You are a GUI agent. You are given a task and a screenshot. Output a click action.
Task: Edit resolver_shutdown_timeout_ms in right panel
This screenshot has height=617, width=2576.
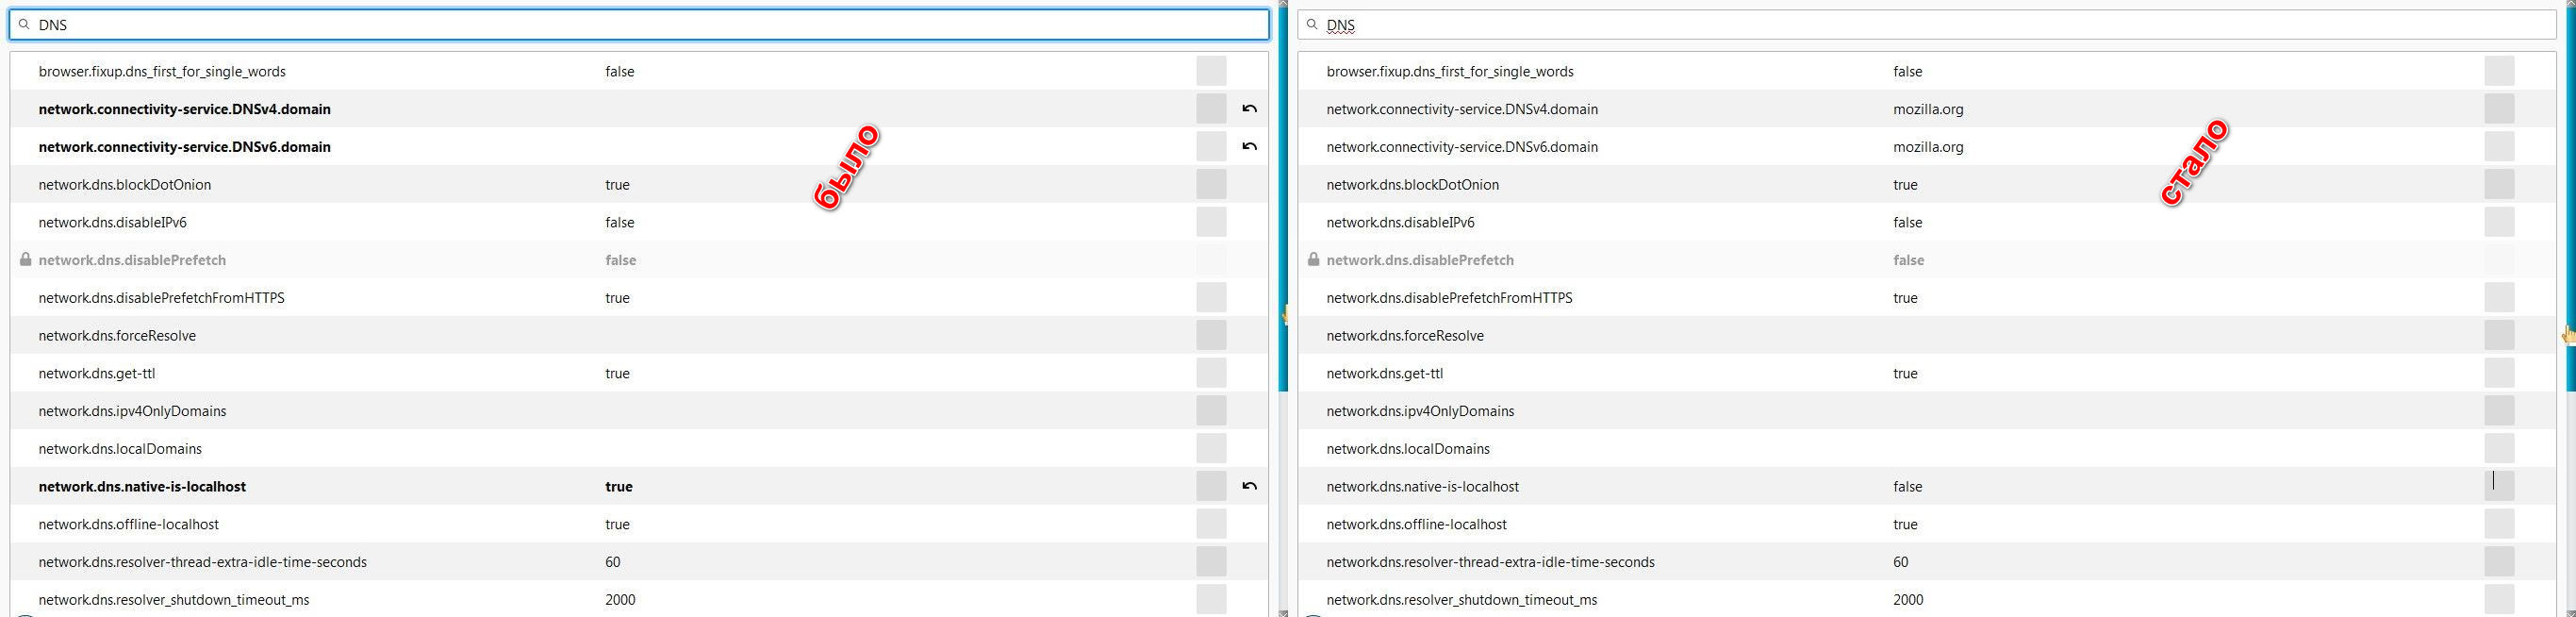point(2499,600)
